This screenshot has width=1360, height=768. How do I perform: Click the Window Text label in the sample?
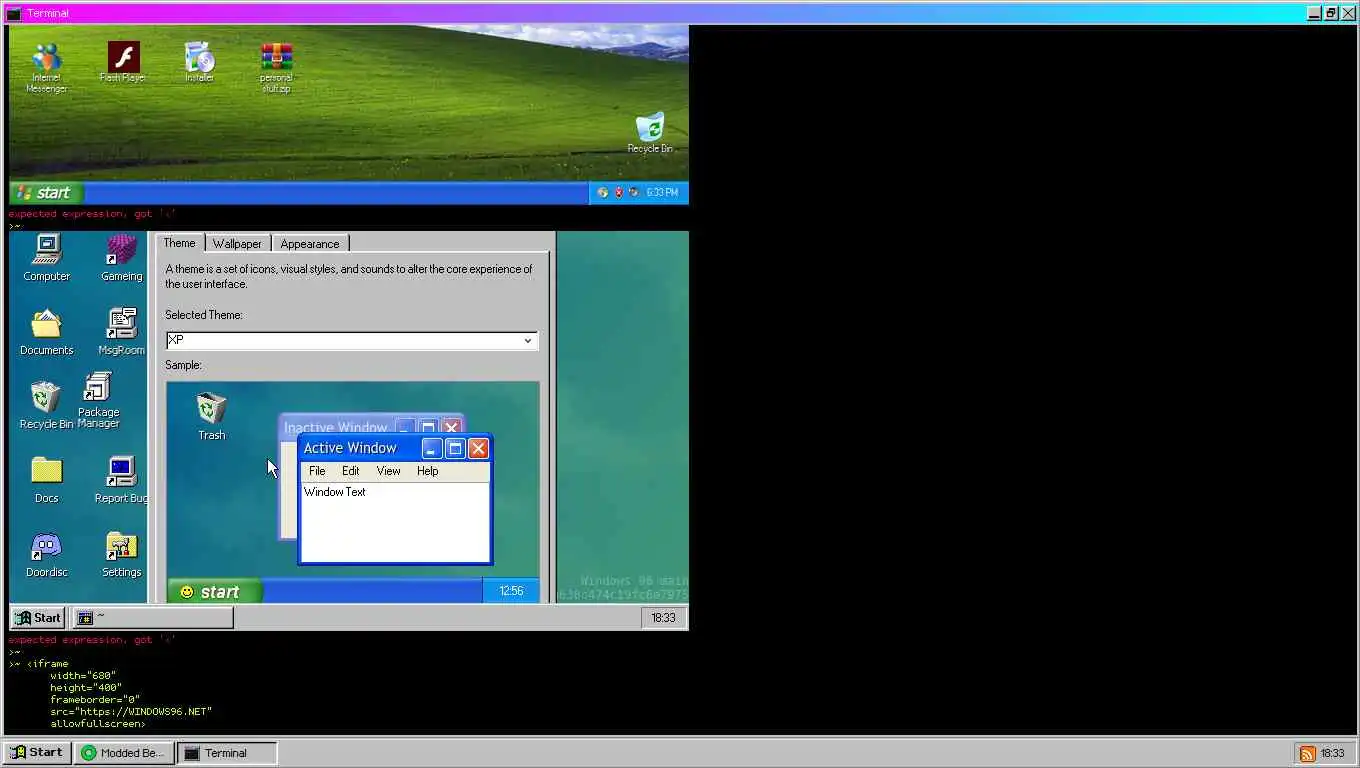coord(334,492)
